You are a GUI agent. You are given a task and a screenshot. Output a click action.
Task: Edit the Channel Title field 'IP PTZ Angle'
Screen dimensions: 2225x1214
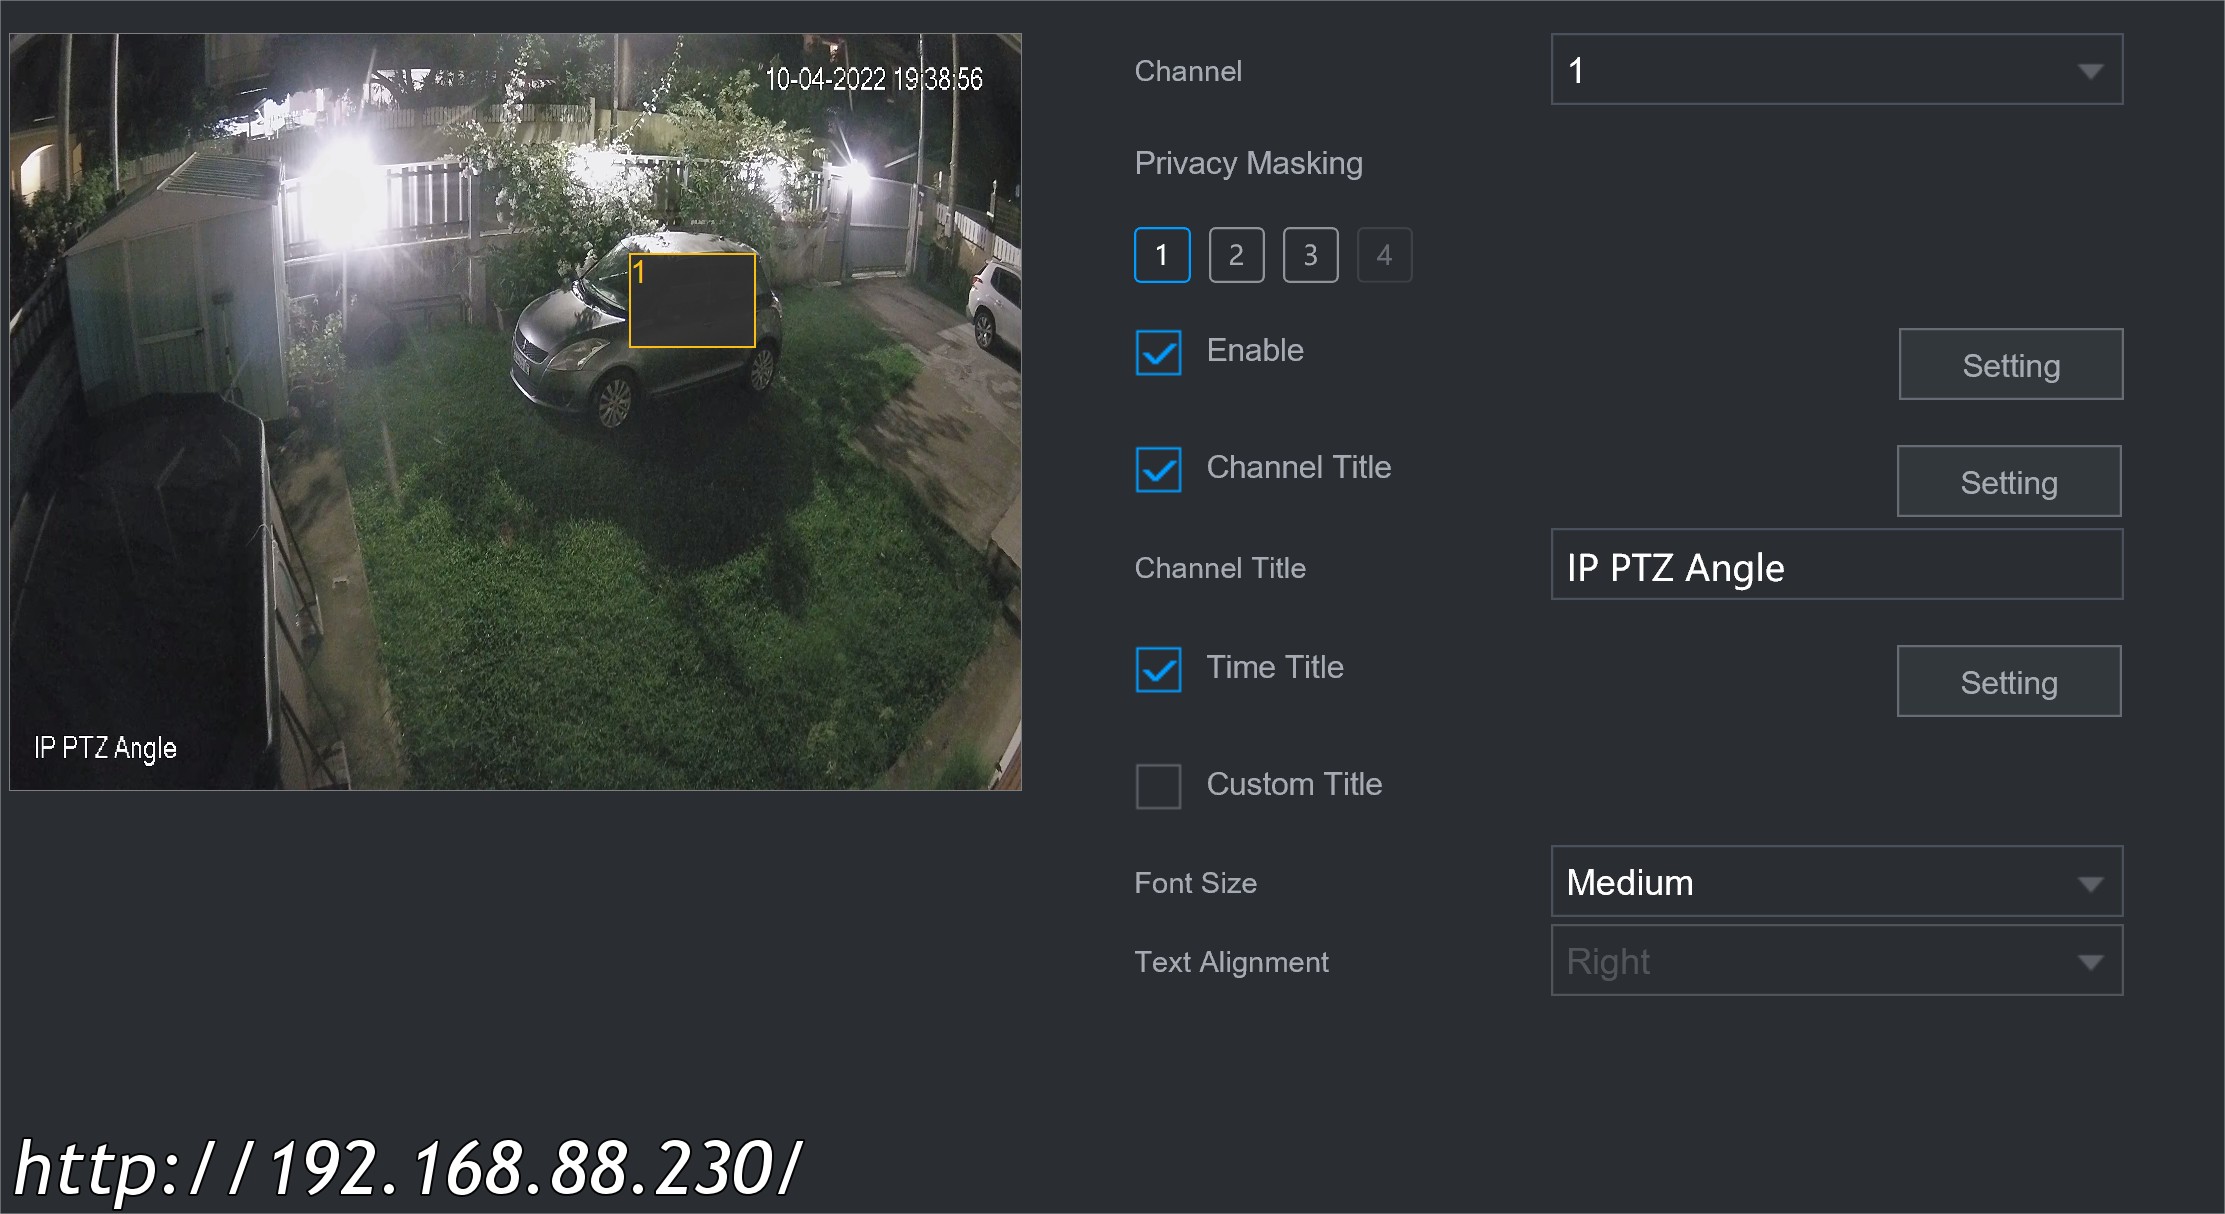[x=1836, y=565]
